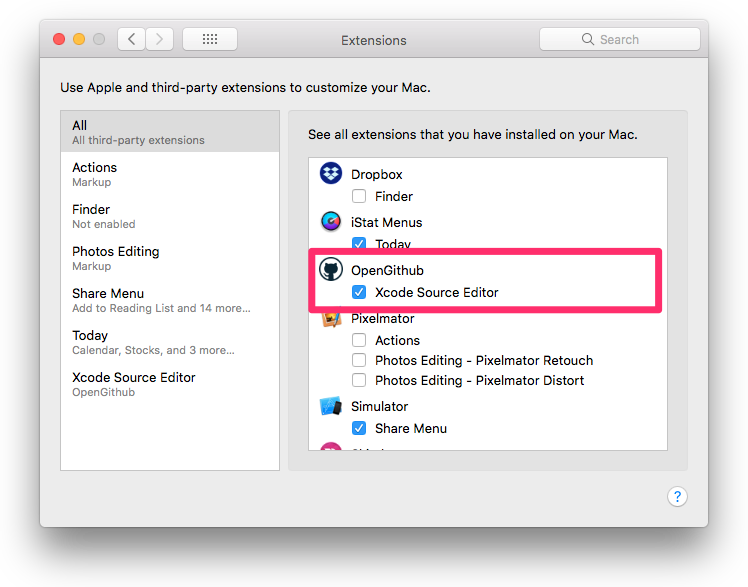Click 'Not enabled' text under Finder
The width and height of the screenshot is (748, 587).
point(104,224)
